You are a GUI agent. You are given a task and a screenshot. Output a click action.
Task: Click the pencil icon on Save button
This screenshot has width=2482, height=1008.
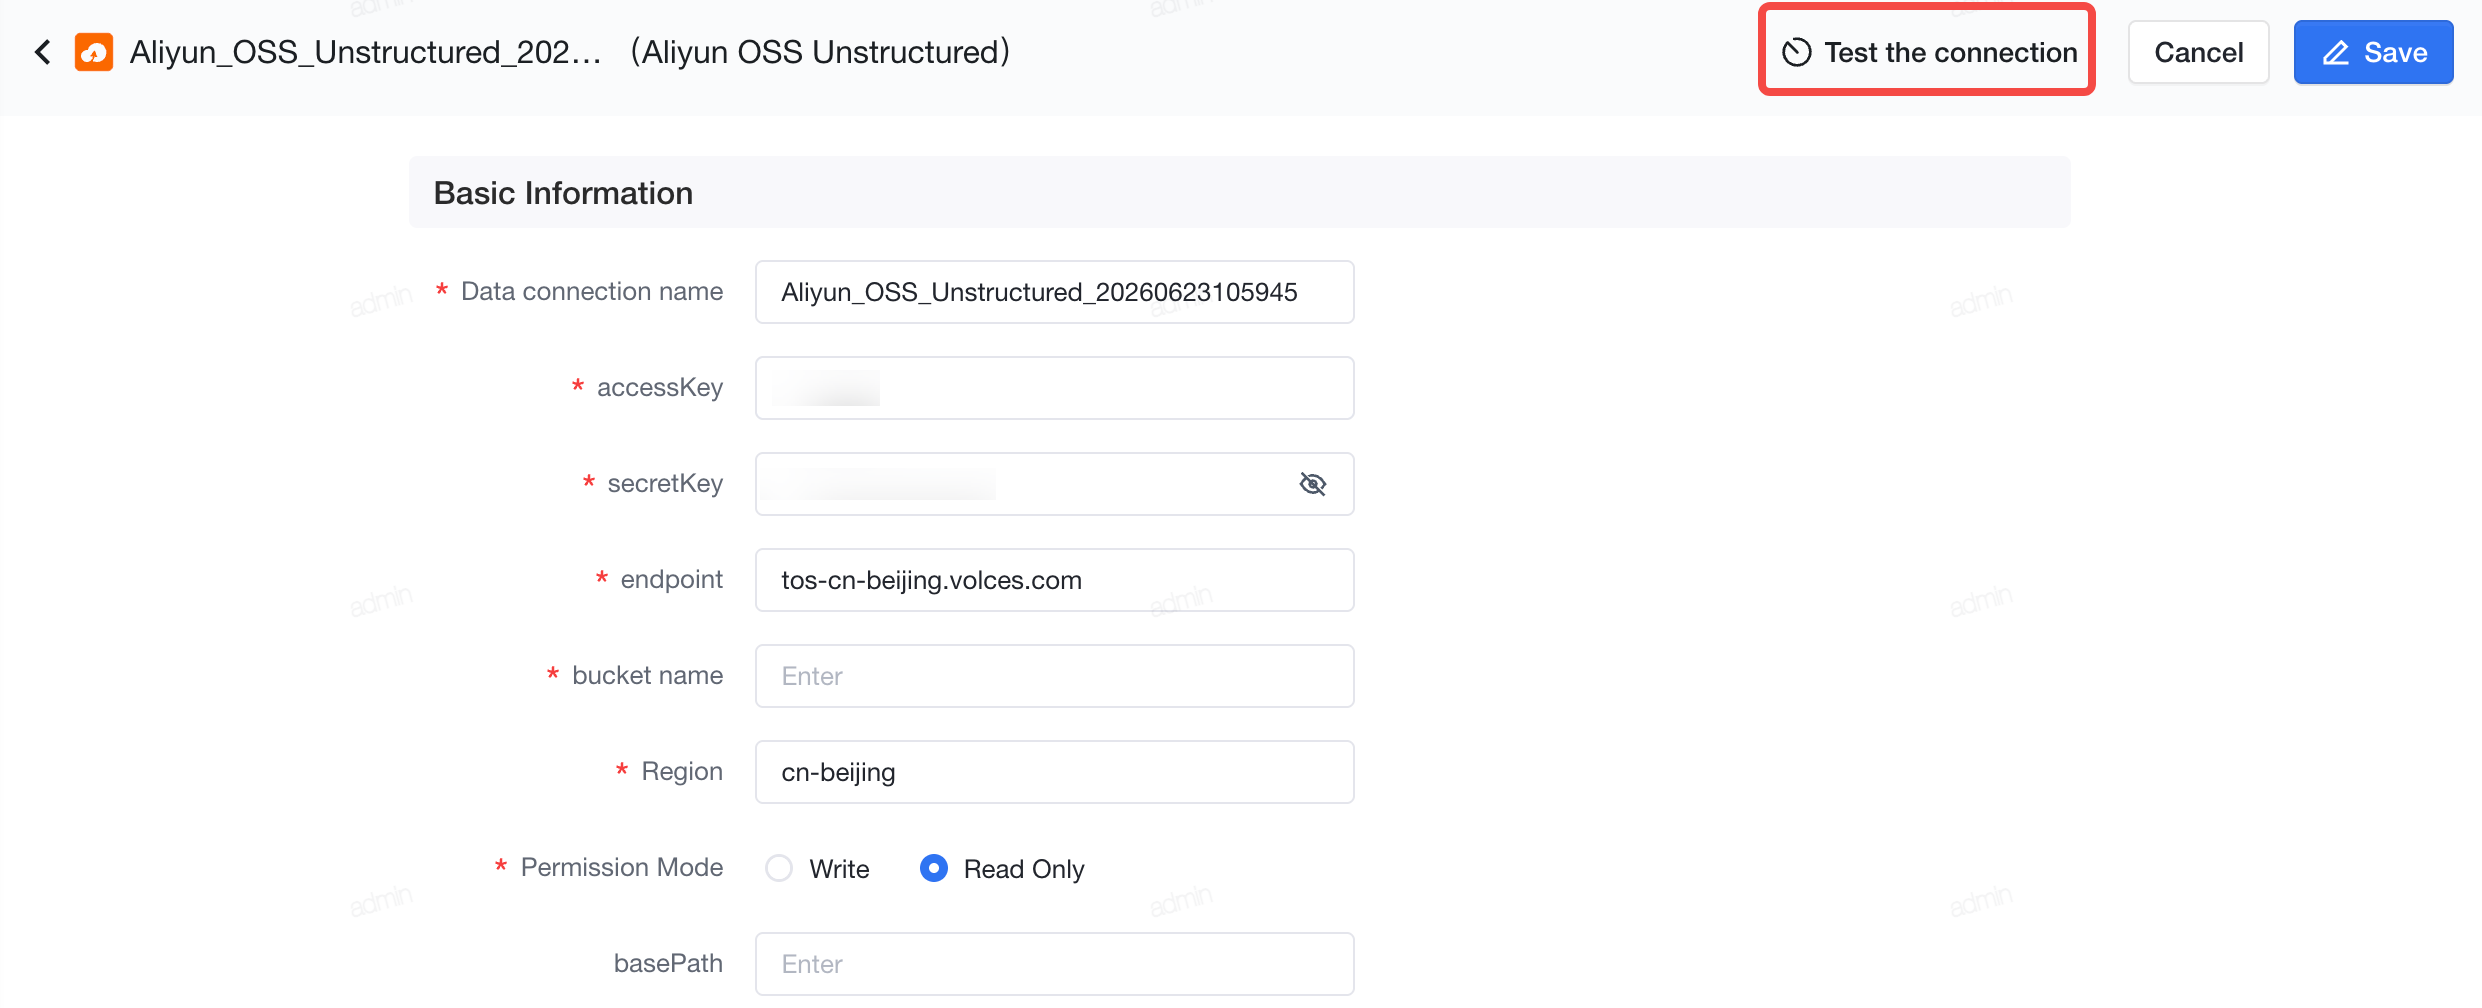pyautogui.click(x=2336, y=52)
